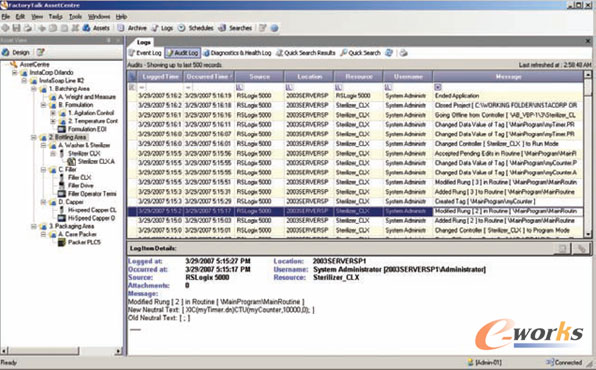Click the Connected status indicator
The height and width of the screenshot is (370, 596).
point(564,362)
